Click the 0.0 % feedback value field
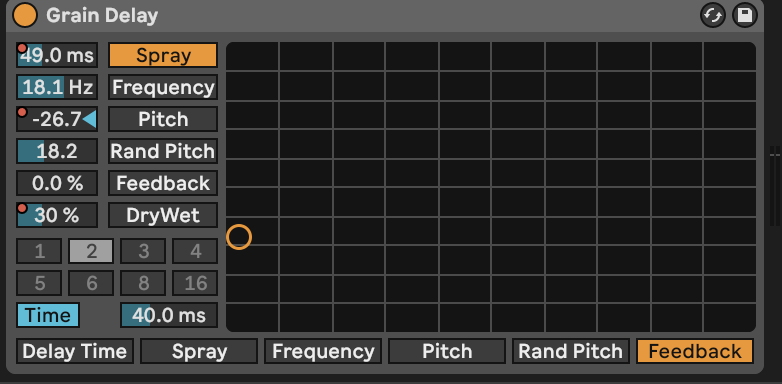The height and width of the screenshot is (384, 782). 57,184
